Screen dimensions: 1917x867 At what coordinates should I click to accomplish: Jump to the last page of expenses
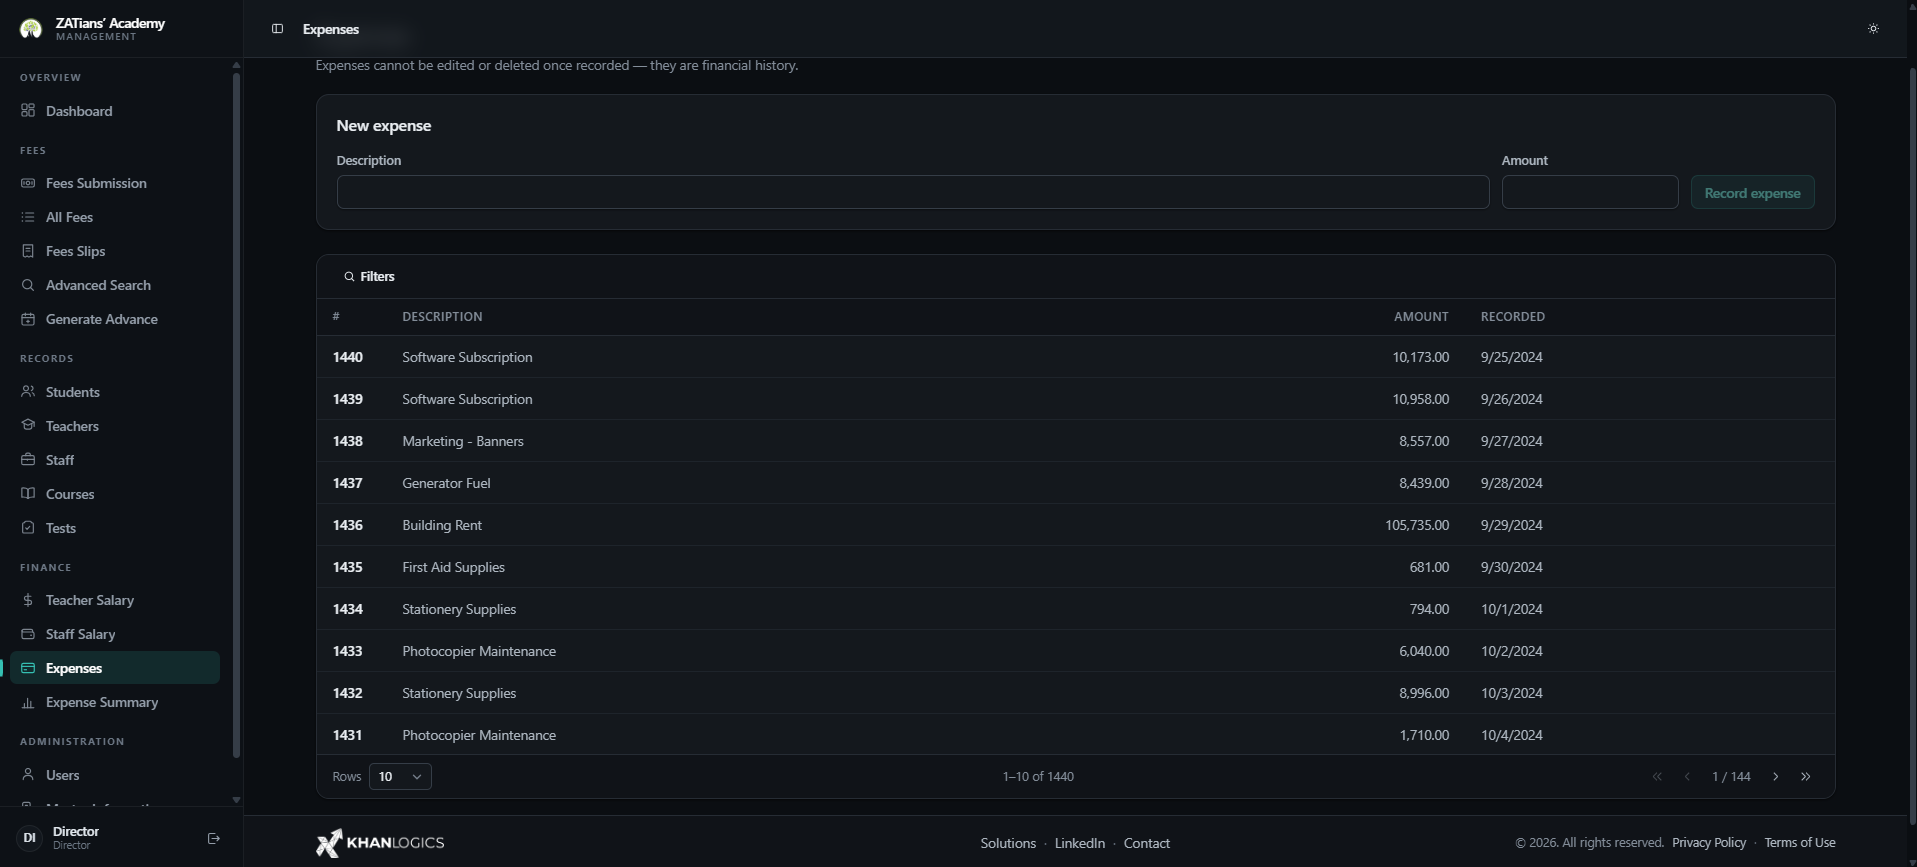point(1806,777)
